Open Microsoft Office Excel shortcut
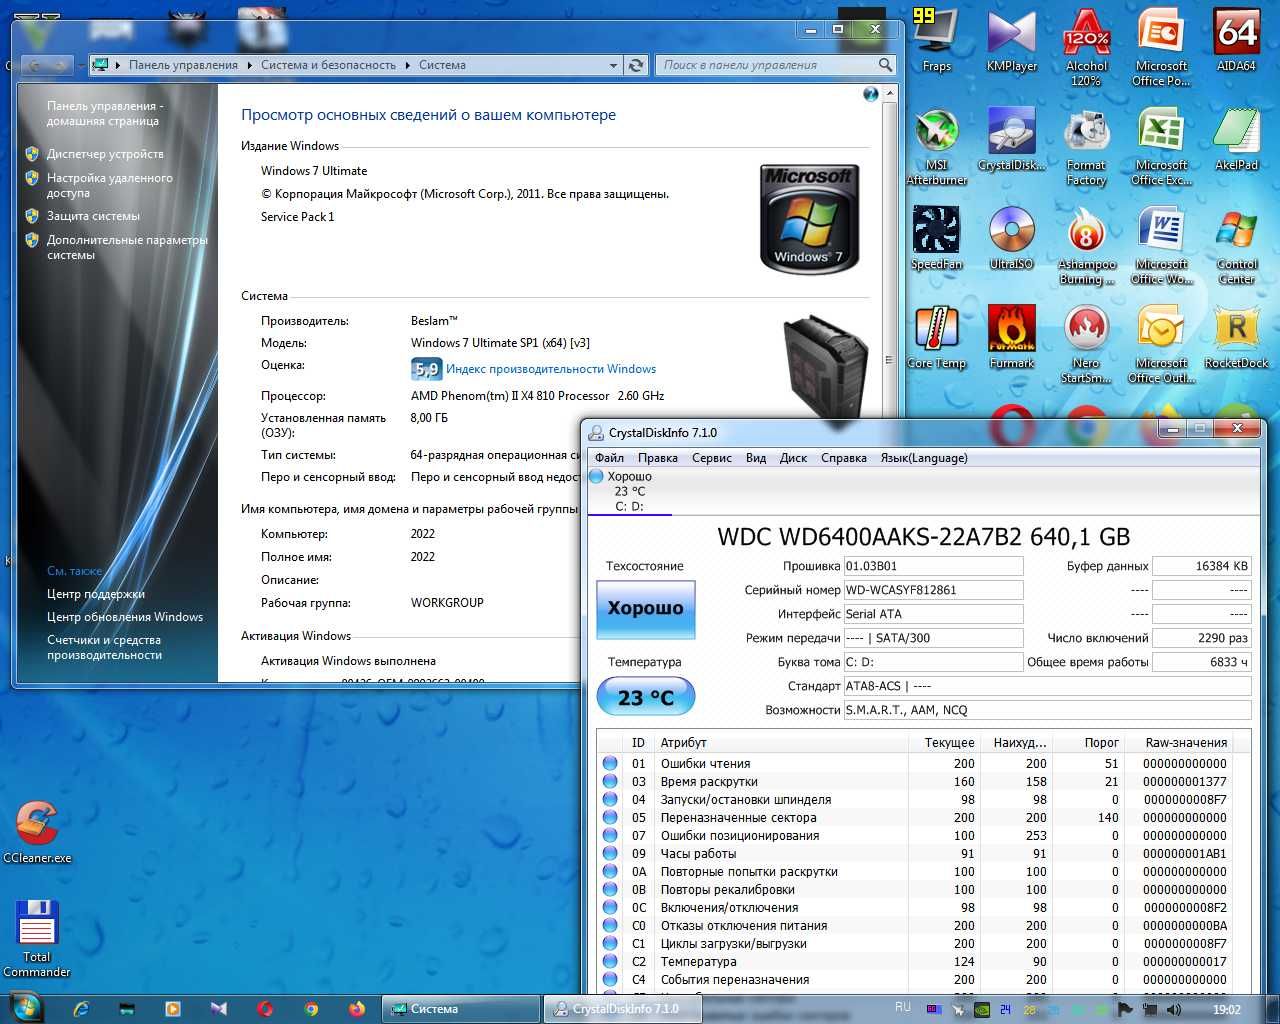 coord(1161,146)
